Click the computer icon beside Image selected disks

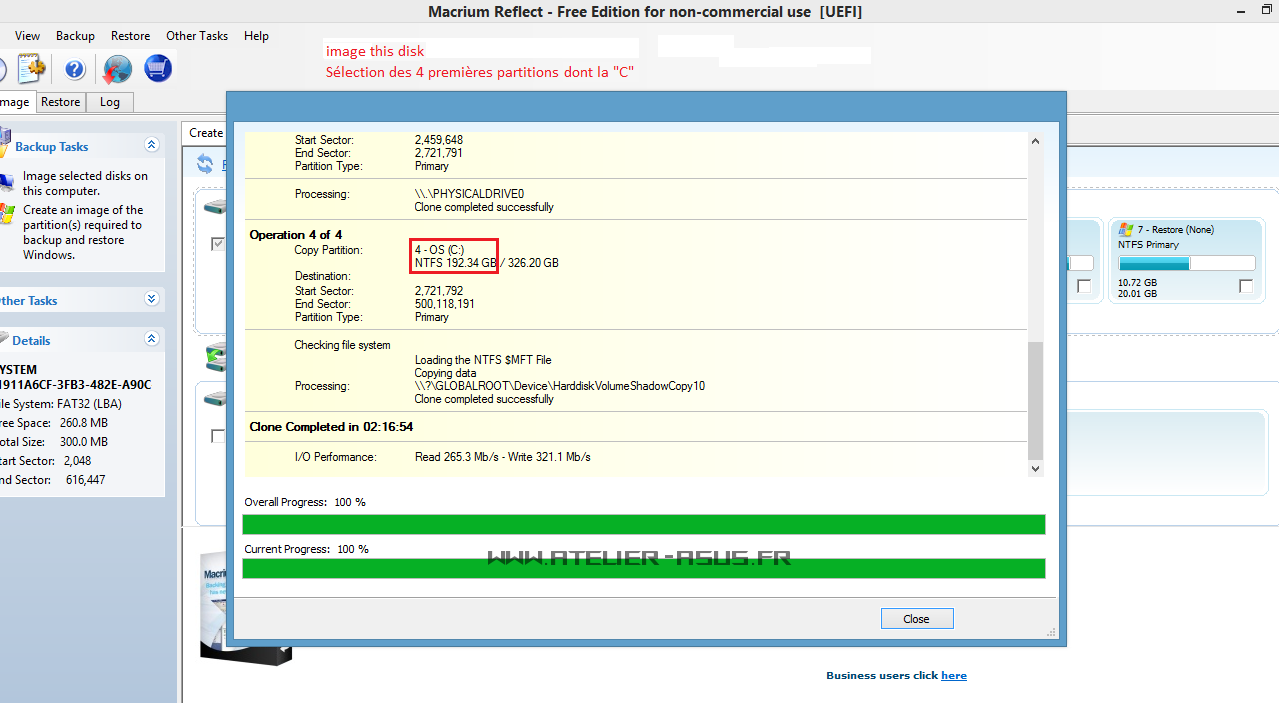[8, 179]
